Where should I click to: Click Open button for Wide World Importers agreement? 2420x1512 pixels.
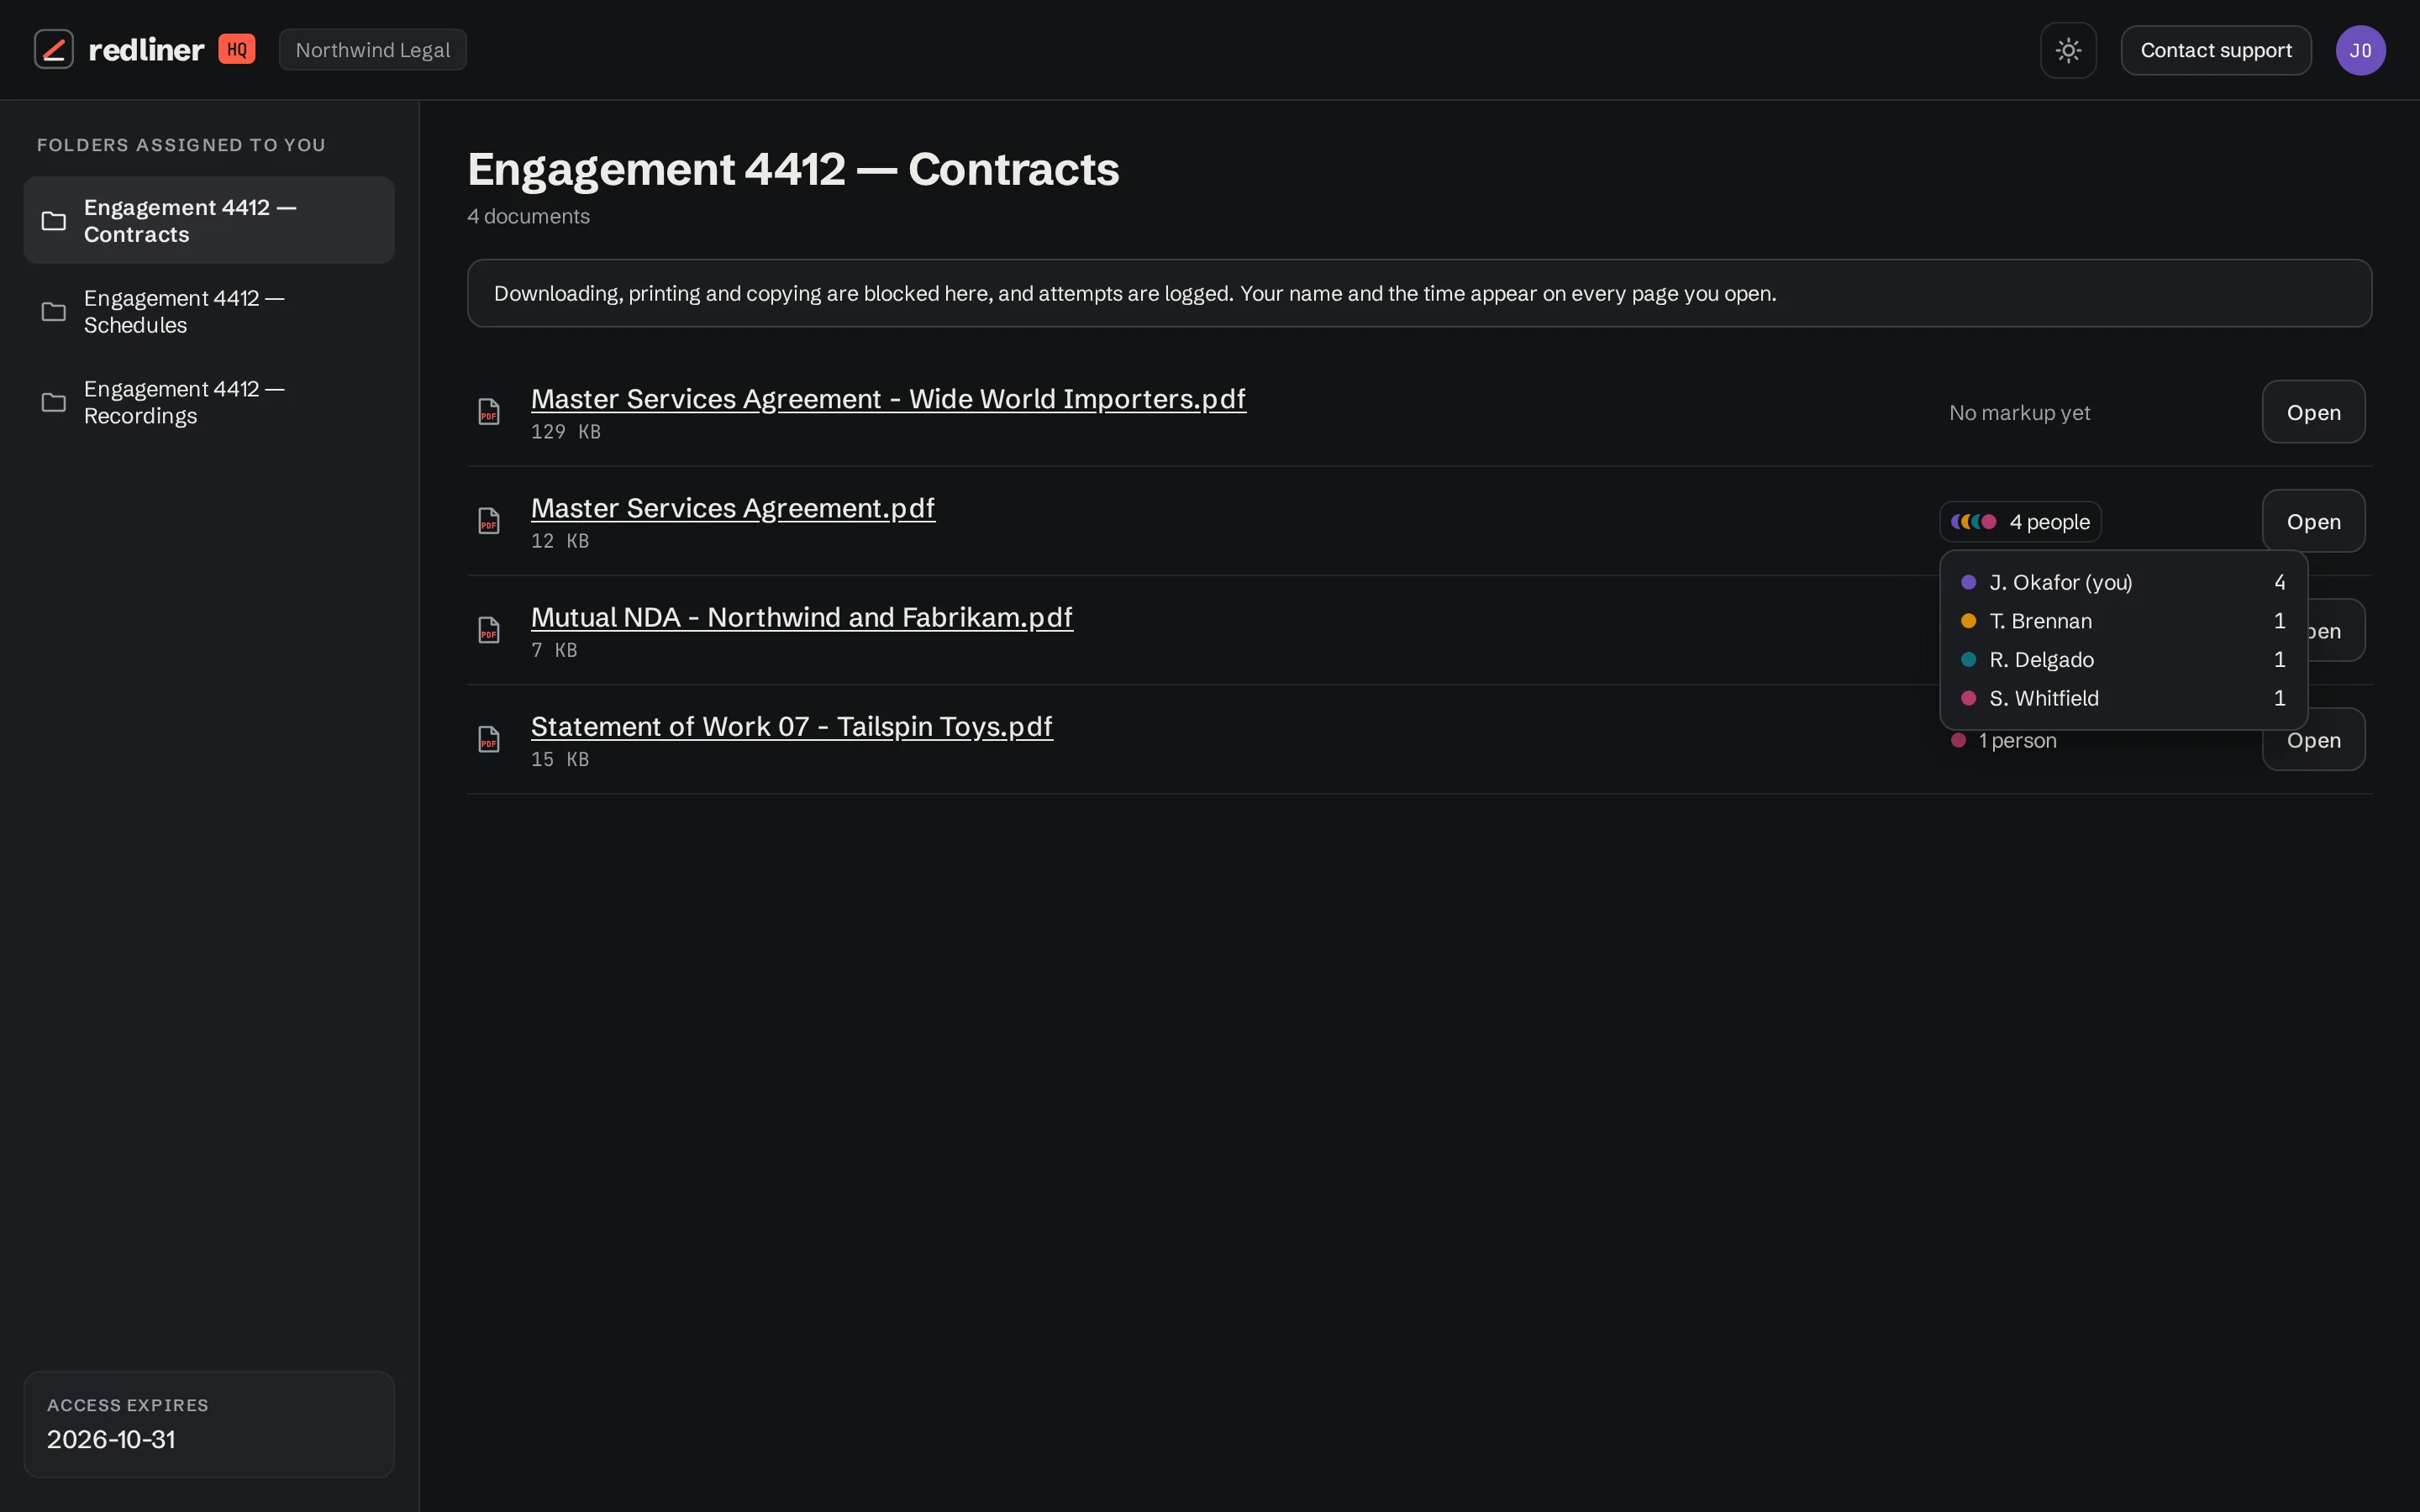[2313, 412]
